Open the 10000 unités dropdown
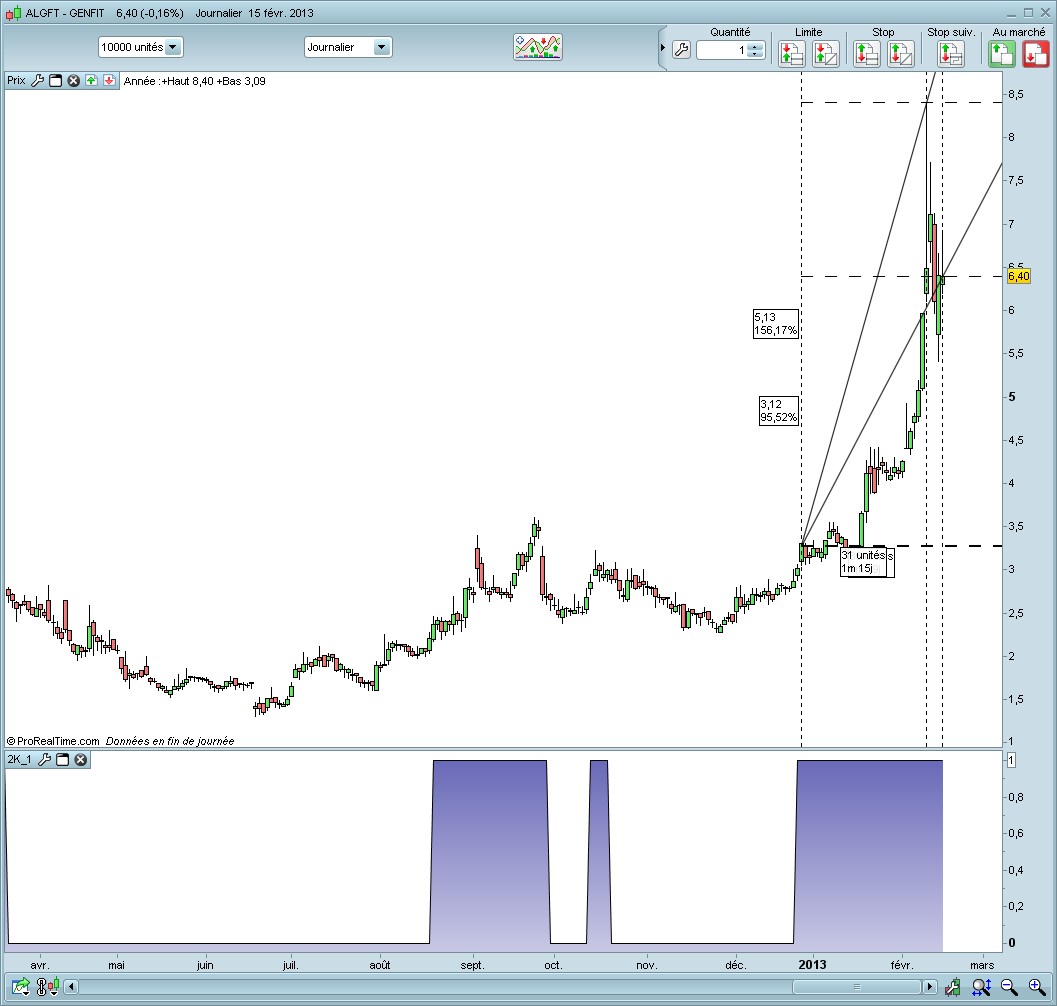Viewport: 1057px width, 1006px height. point(172,47)
